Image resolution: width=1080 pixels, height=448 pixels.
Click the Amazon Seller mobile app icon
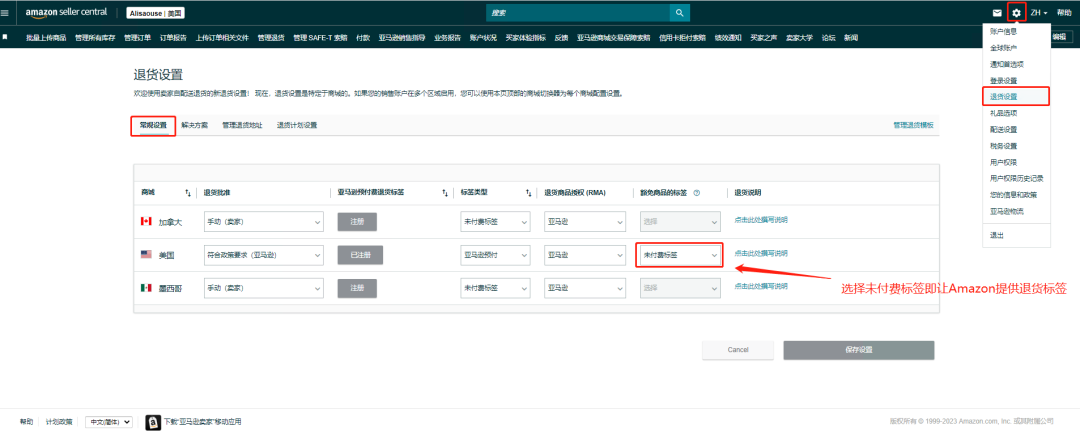(153, 422)
